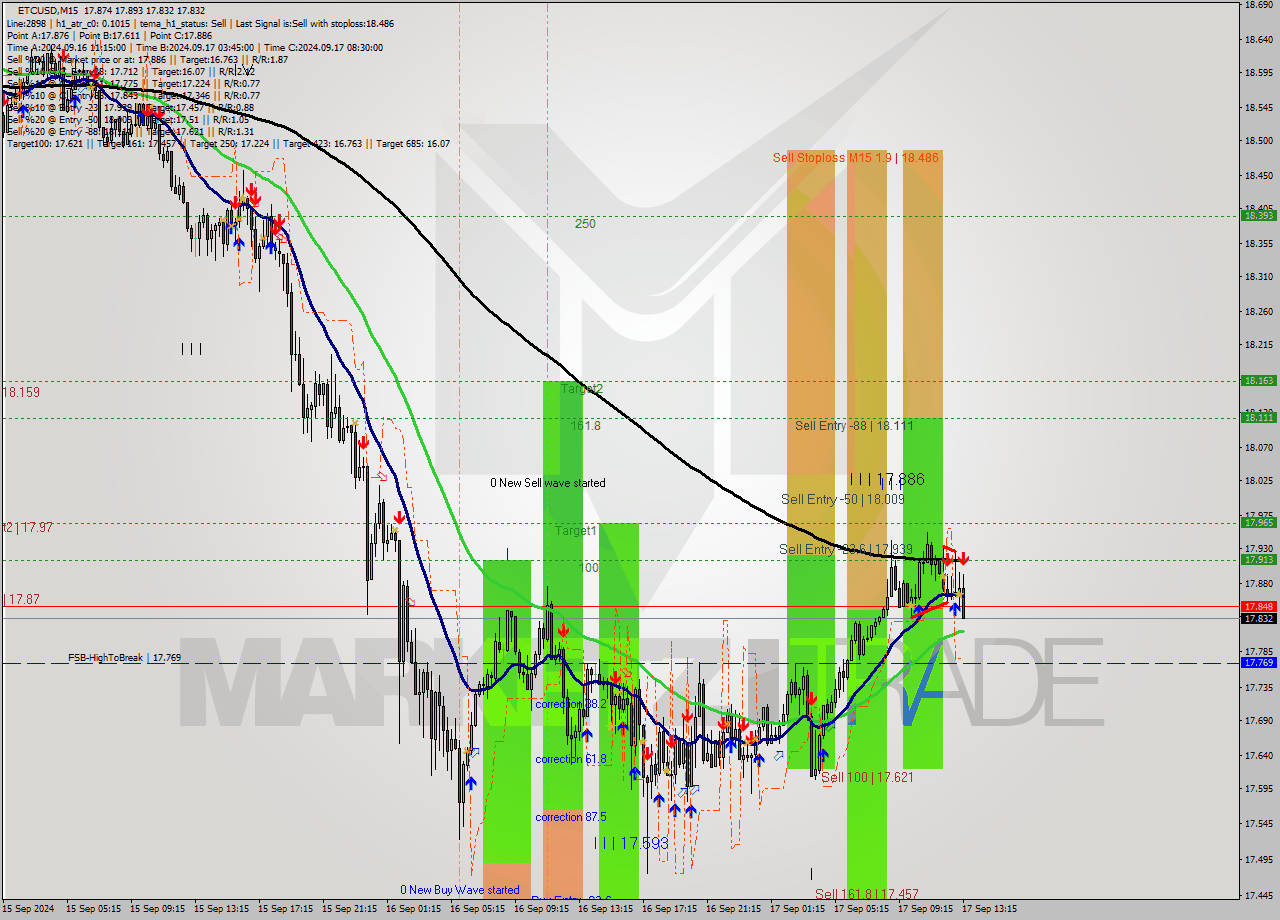Click the 17.690 price axis value

pyautogui.click(x=1258, y=720)
